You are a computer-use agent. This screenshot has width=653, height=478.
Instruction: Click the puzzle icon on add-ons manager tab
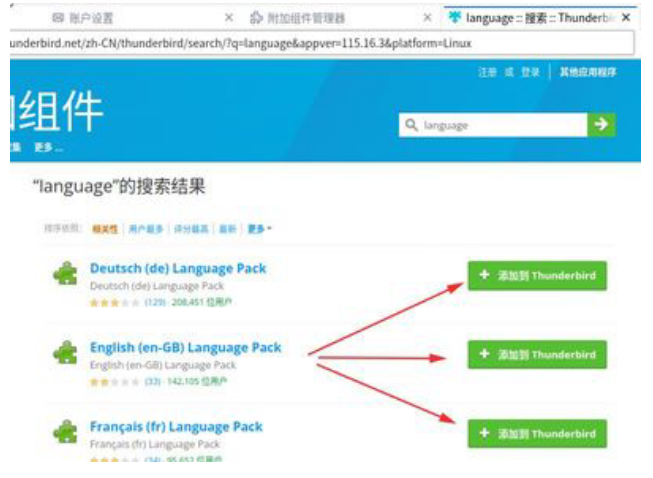tap(256, 18)
